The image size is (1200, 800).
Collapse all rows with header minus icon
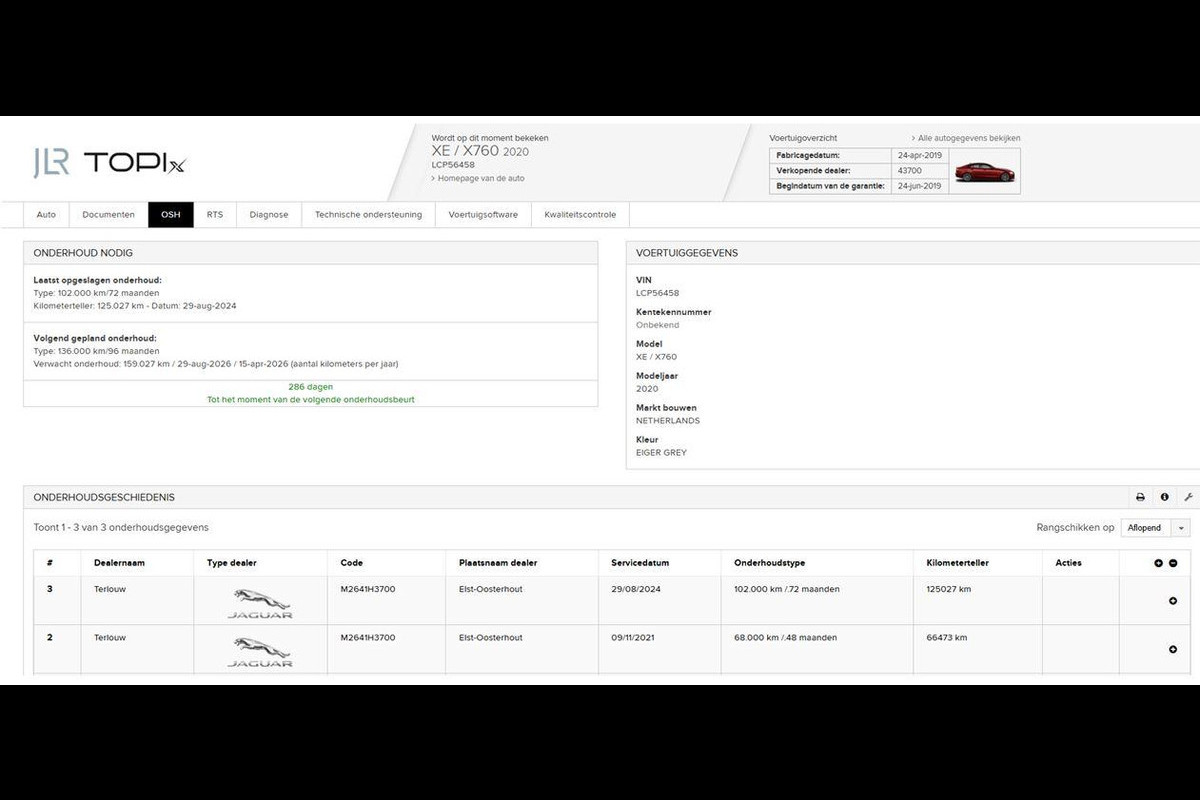pos(1173,563)
